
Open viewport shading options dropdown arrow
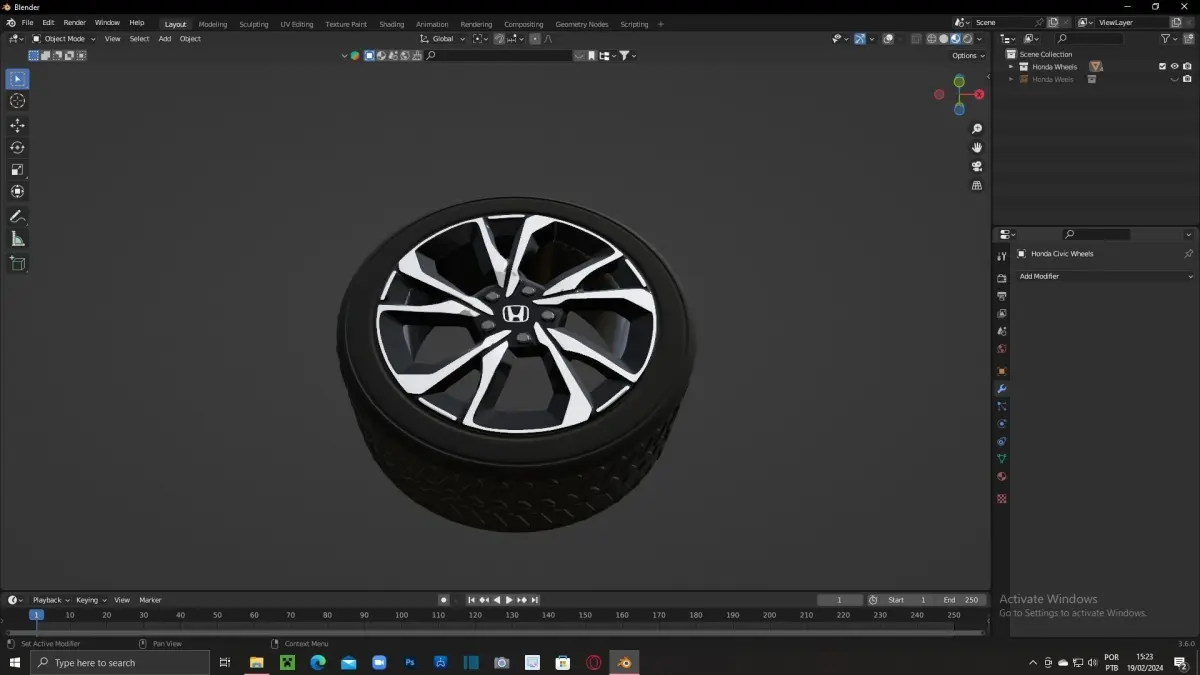[x=979, y=39]
